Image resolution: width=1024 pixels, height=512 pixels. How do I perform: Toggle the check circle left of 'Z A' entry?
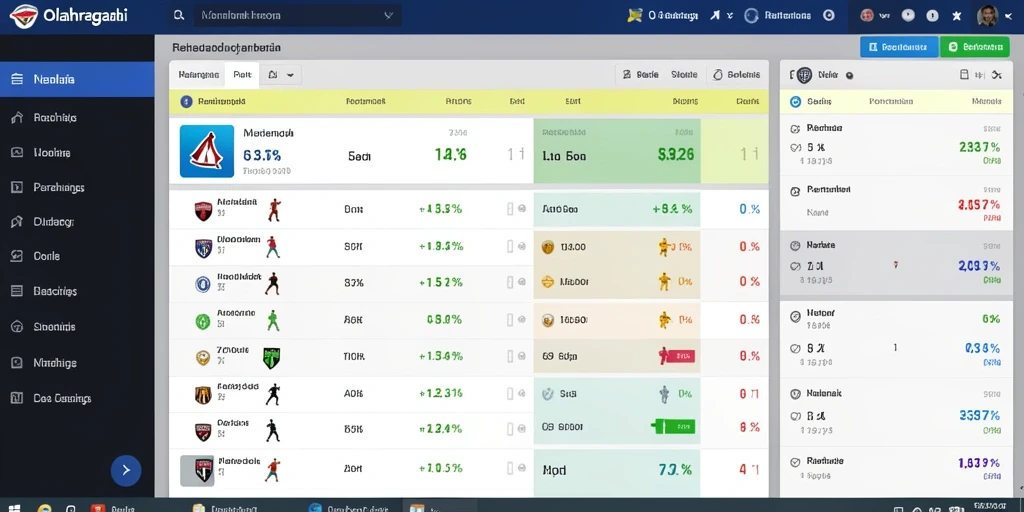tap(795, 266)
